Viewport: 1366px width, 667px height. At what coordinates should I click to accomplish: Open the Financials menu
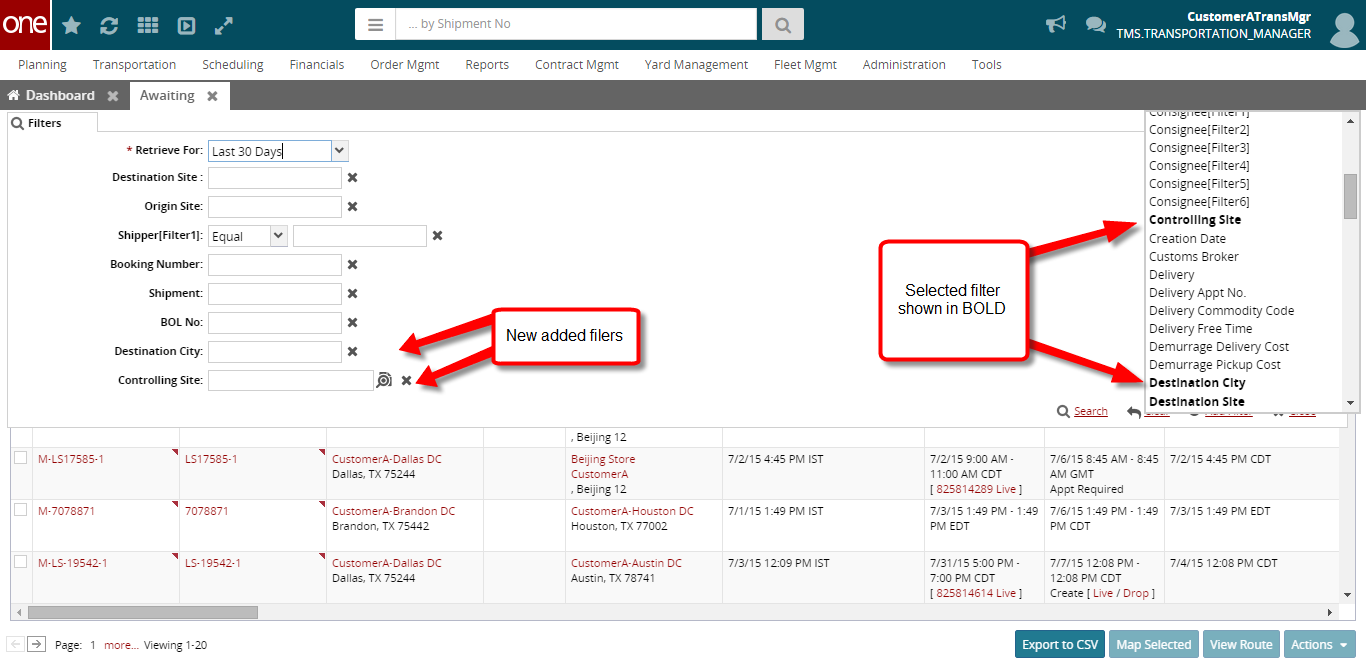(x=316, y=64)
